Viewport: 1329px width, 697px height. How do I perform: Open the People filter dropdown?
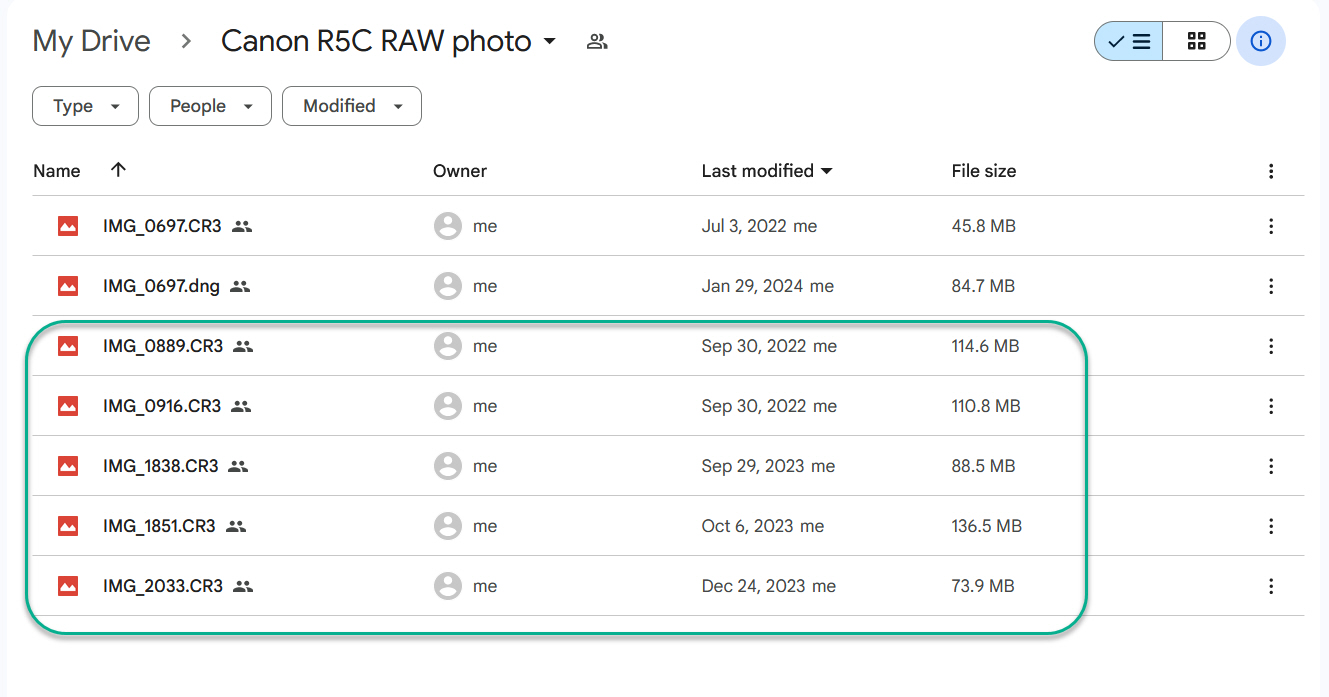point(210,106)
